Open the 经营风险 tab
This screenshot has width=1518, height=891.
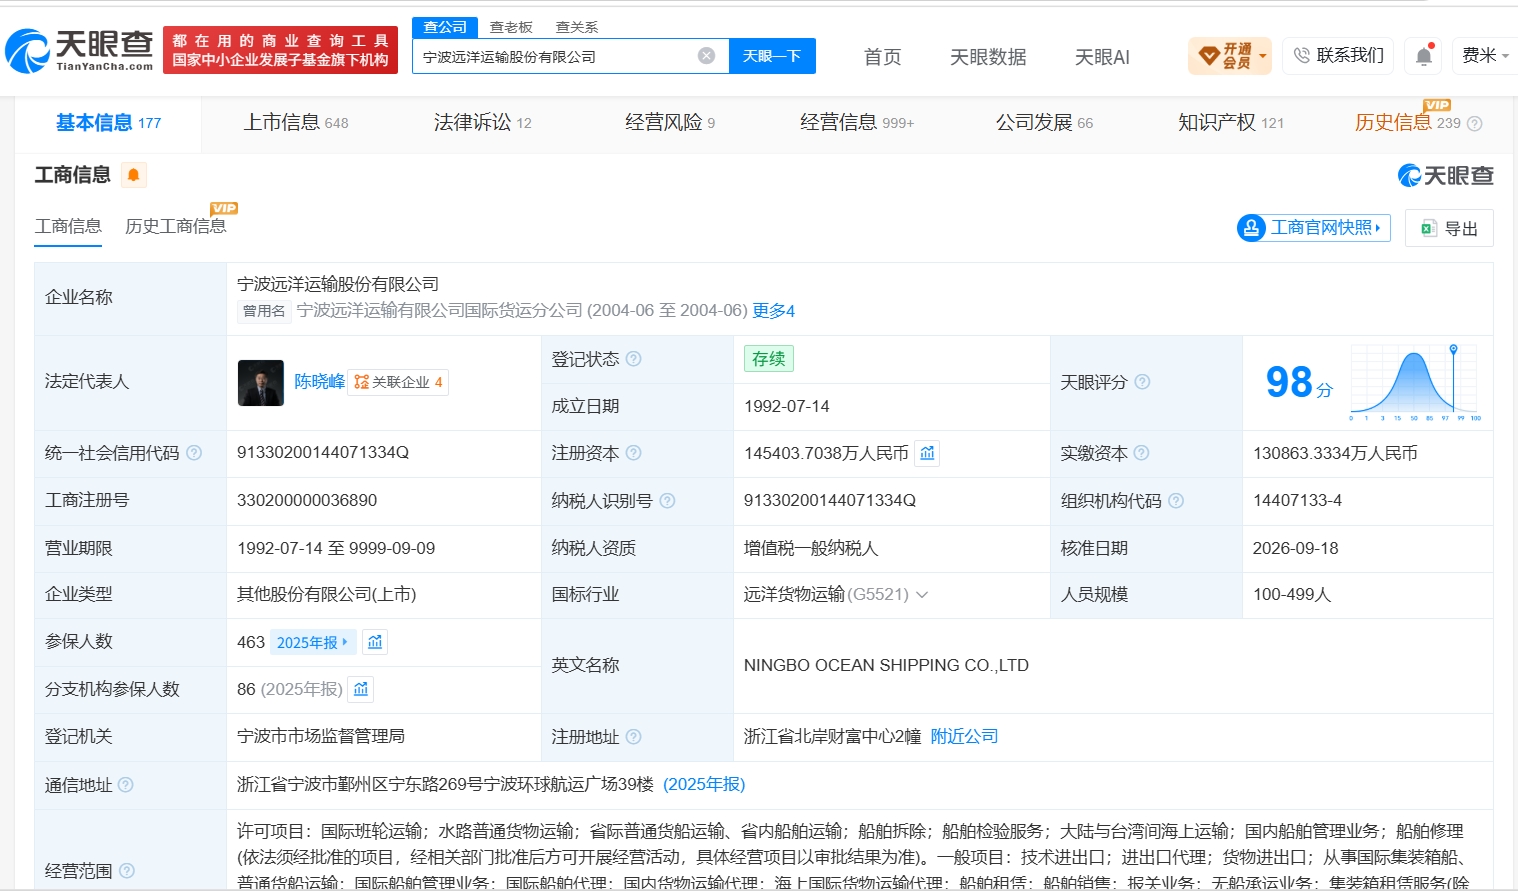[670, 123]
